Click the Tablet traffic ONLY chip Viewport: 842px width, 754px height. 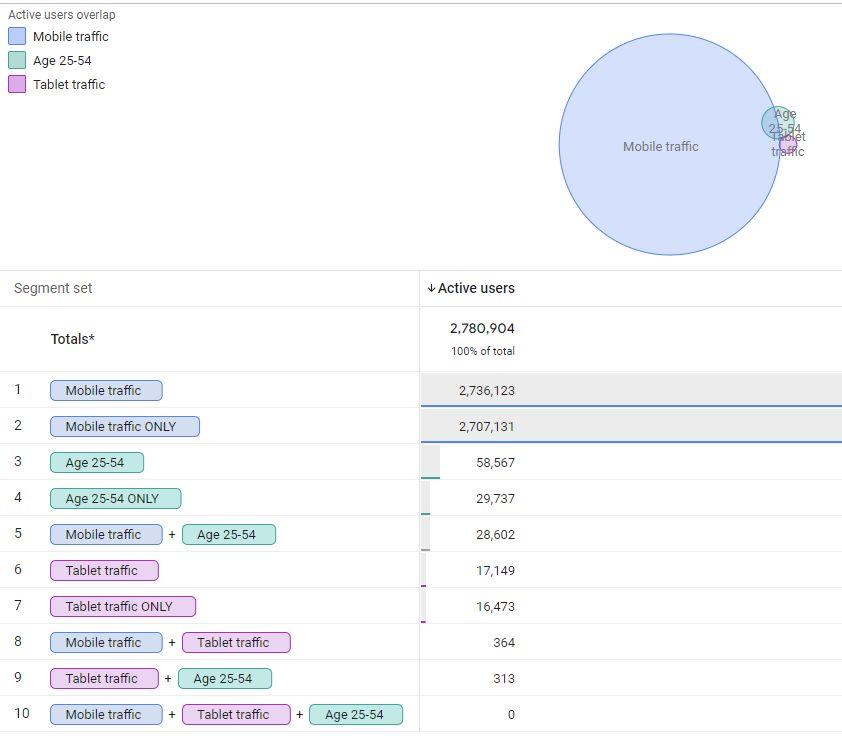123,606
